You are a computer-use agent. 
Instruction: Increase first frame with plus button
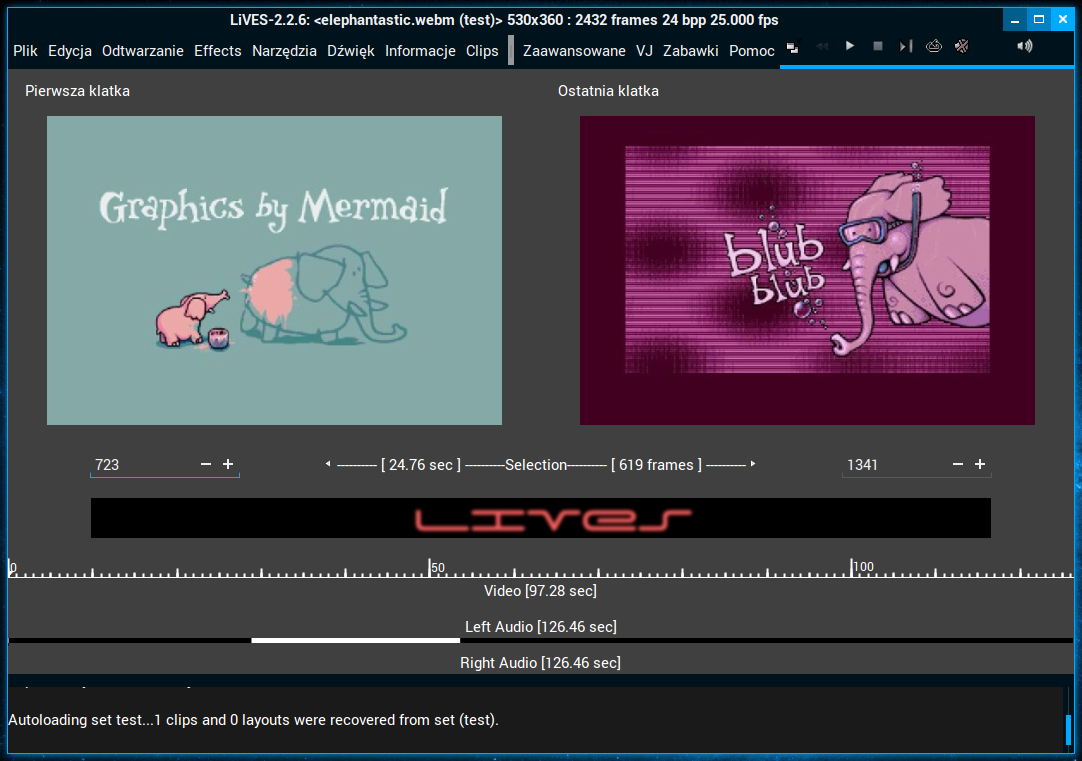point(228,464)
